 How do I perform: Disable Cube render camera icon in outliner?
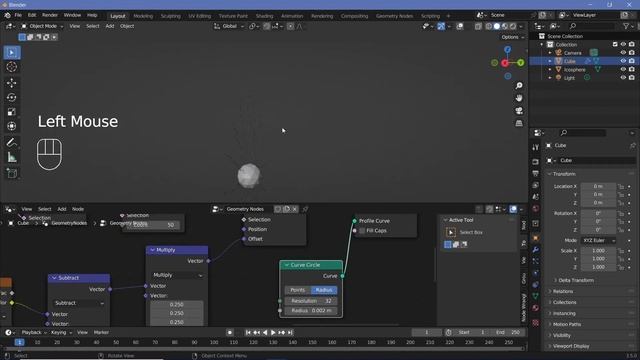coord(632,61)
